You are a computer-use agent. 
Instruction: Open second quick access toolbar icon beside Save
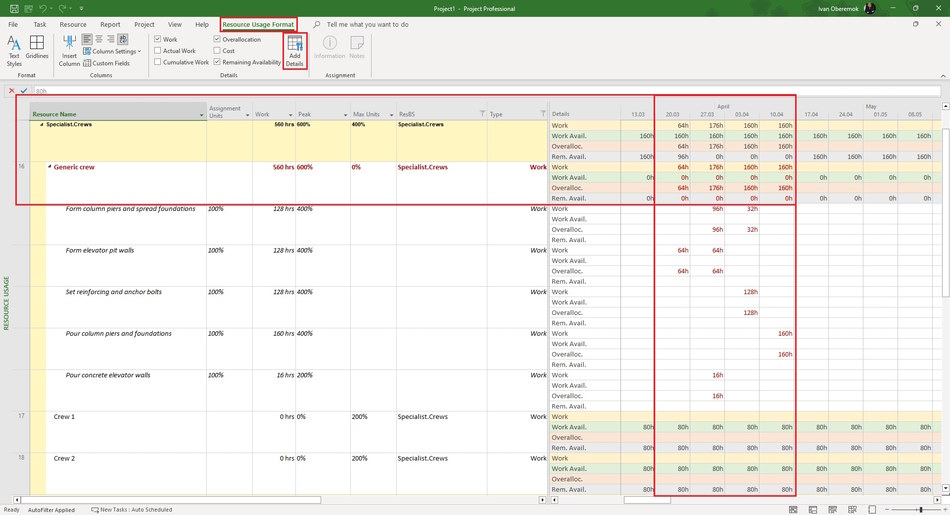point(28,8)
